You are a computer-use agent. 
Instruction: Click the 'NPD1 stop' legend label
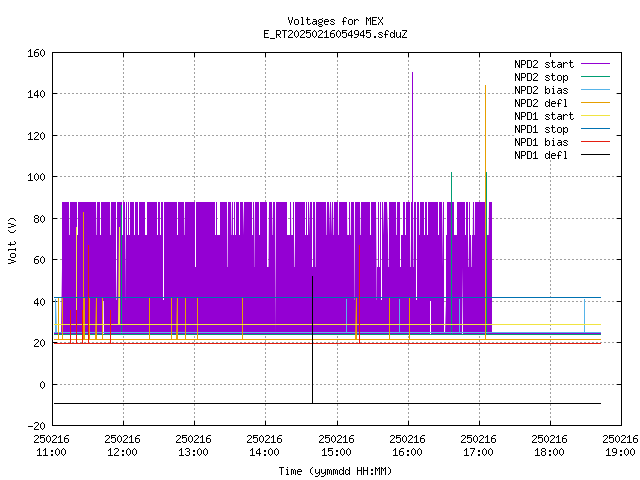(541, 129)
